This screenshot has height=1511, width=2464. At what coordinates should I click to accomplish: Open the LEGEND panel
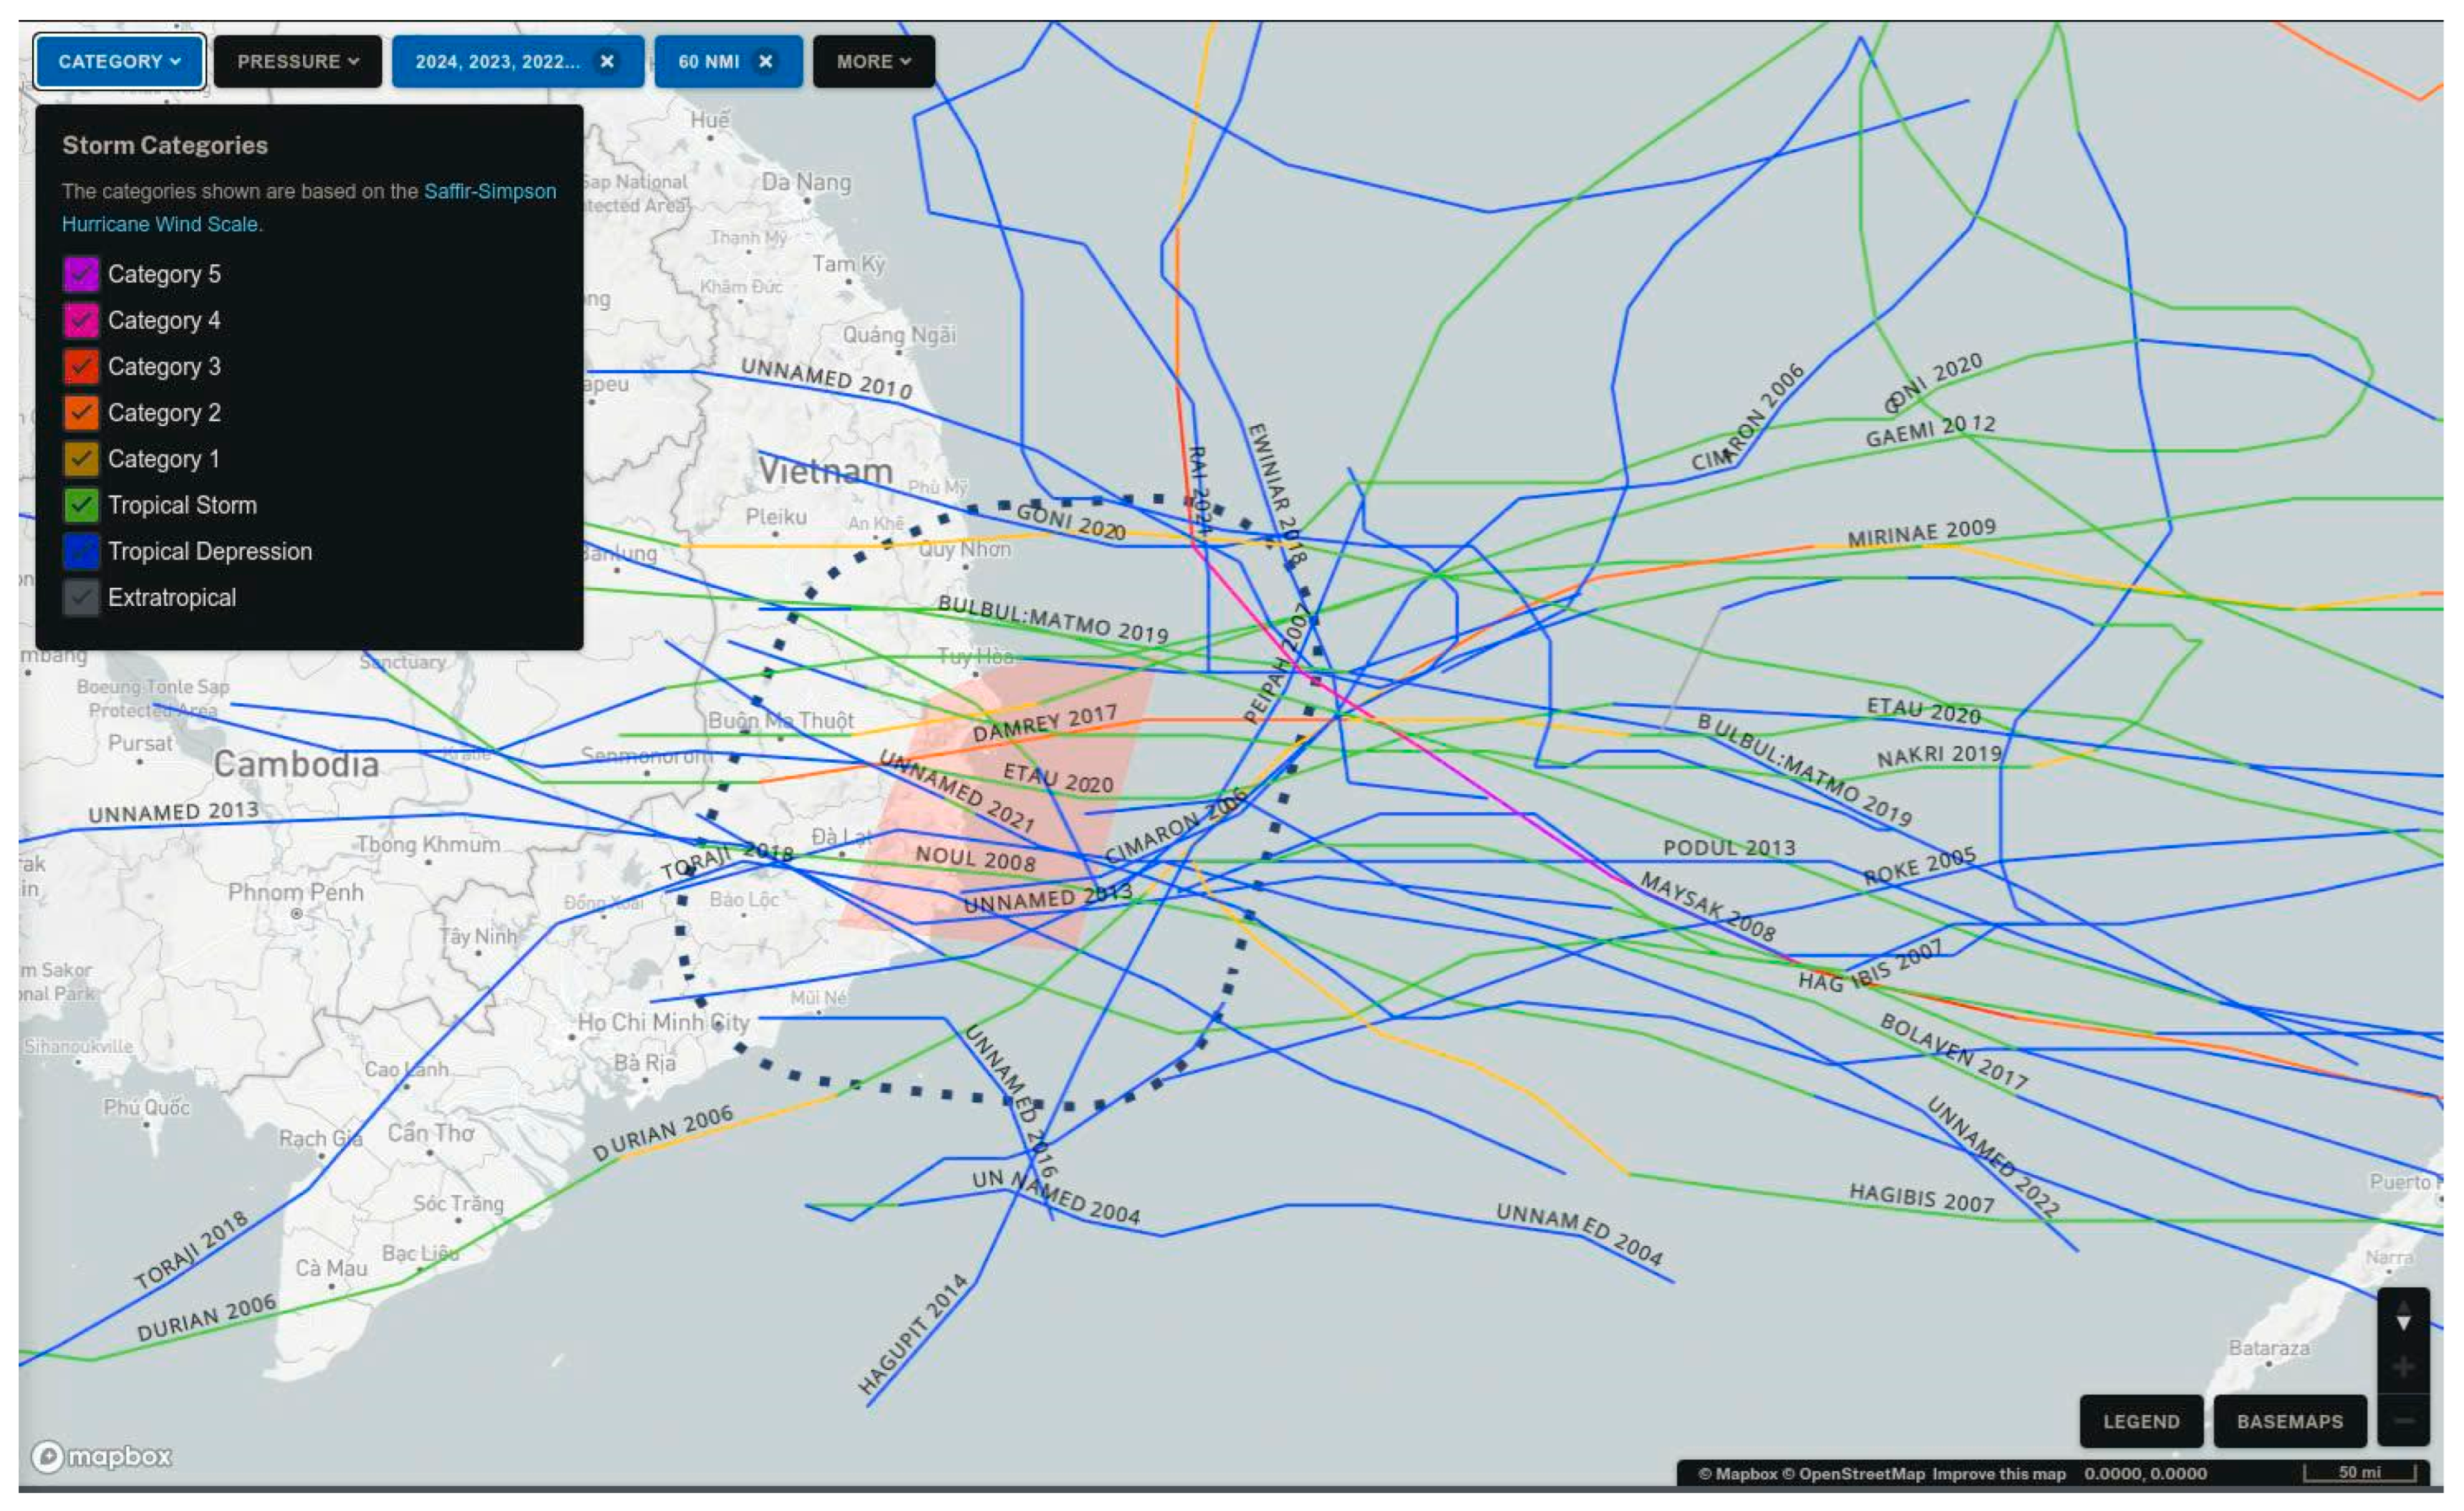click(x=2140, y=1421)
